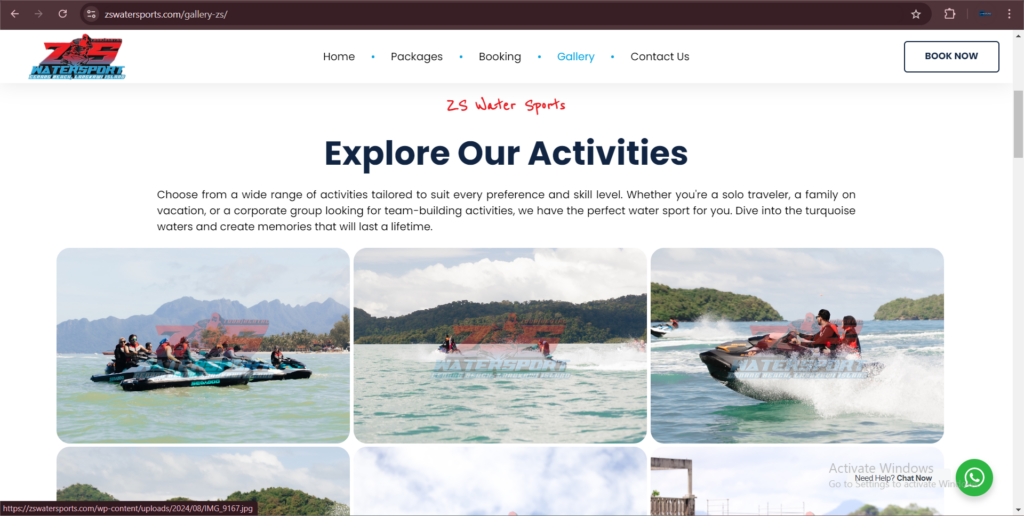Open the green WhatsApp chat icon

point(974,477)
